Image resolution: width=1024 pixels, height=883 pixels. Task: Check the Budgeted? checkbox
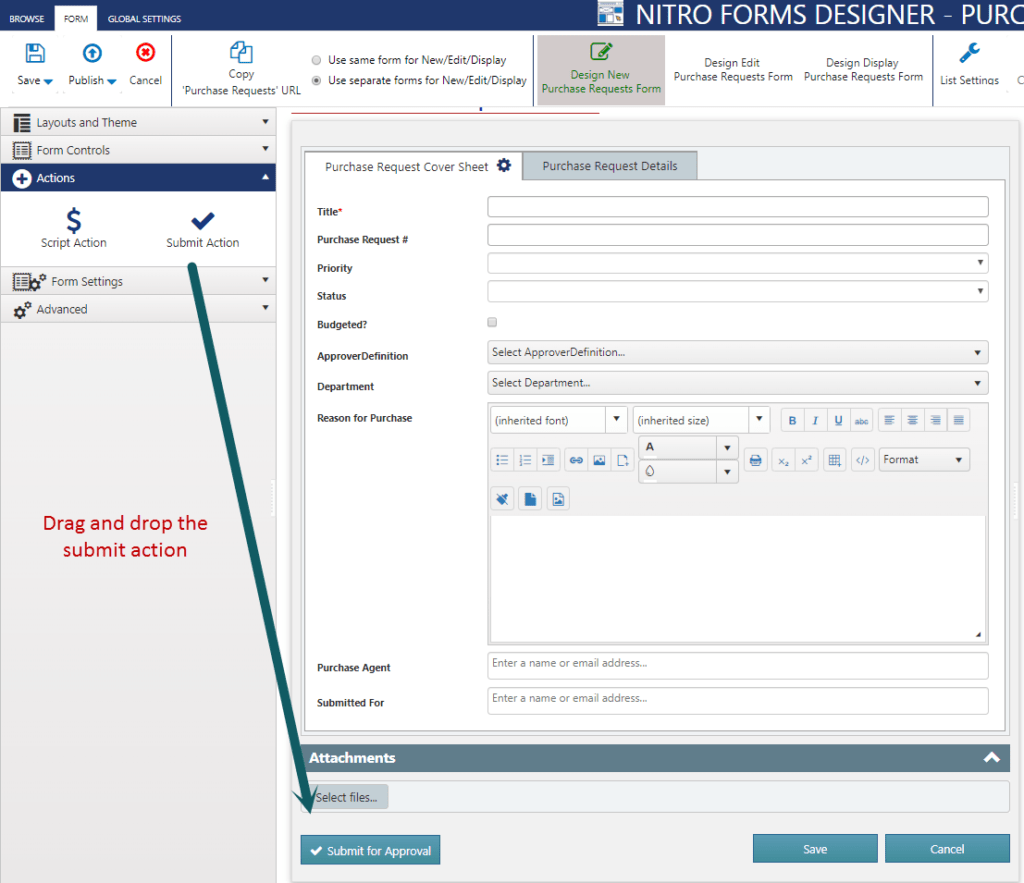[x=491, y=322]
